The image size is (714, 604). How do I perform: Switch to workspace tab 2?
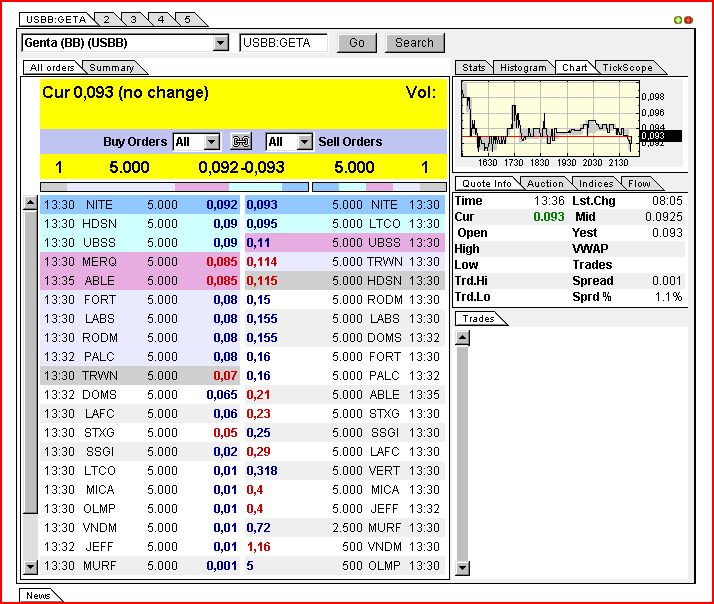click(x=107, y=20)
